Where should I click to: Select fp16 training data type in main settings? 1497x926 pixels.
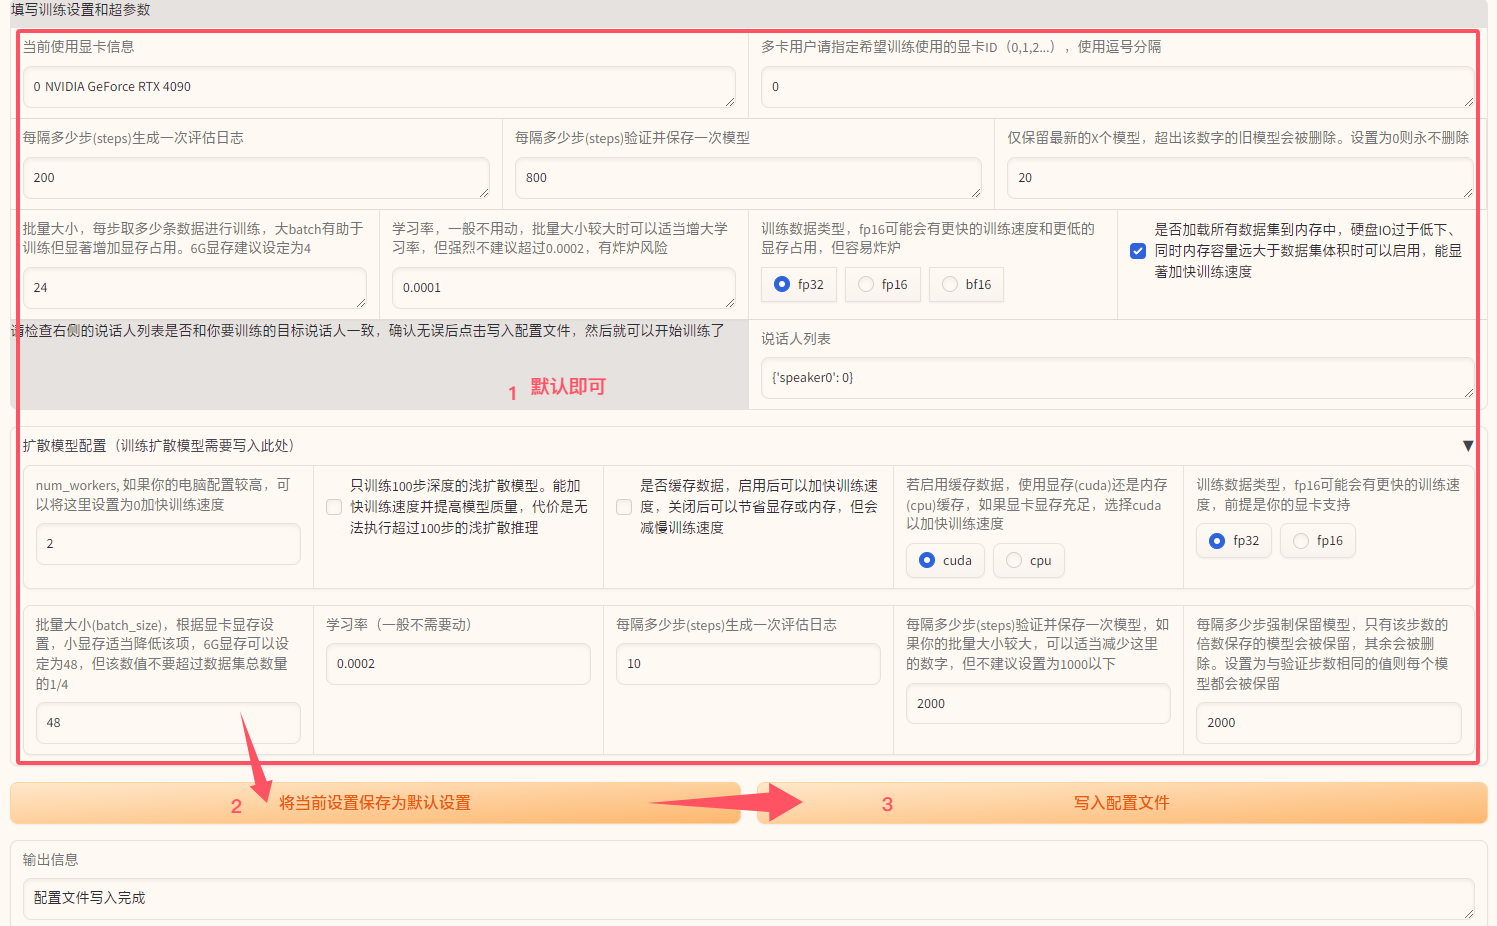(866, 285)
